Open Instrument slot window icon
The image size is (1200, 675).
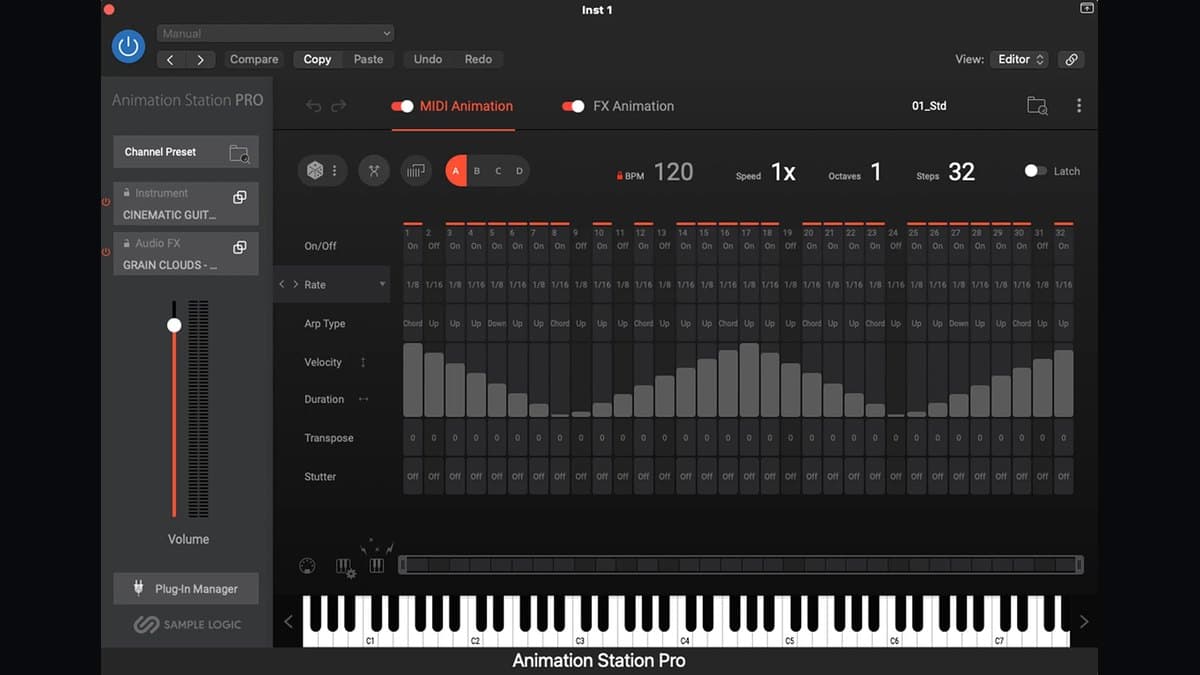[240, 197]
